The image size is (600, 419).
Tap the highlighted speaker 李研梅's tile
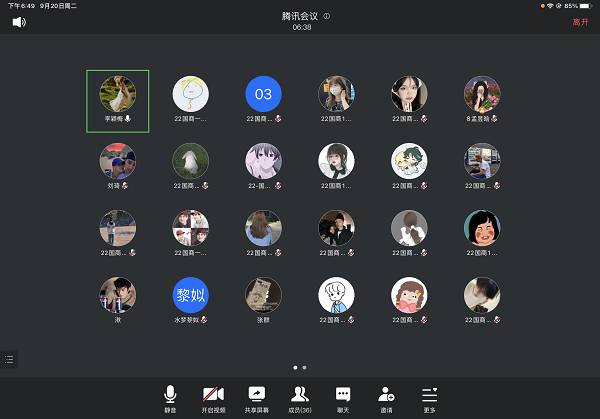118,101
